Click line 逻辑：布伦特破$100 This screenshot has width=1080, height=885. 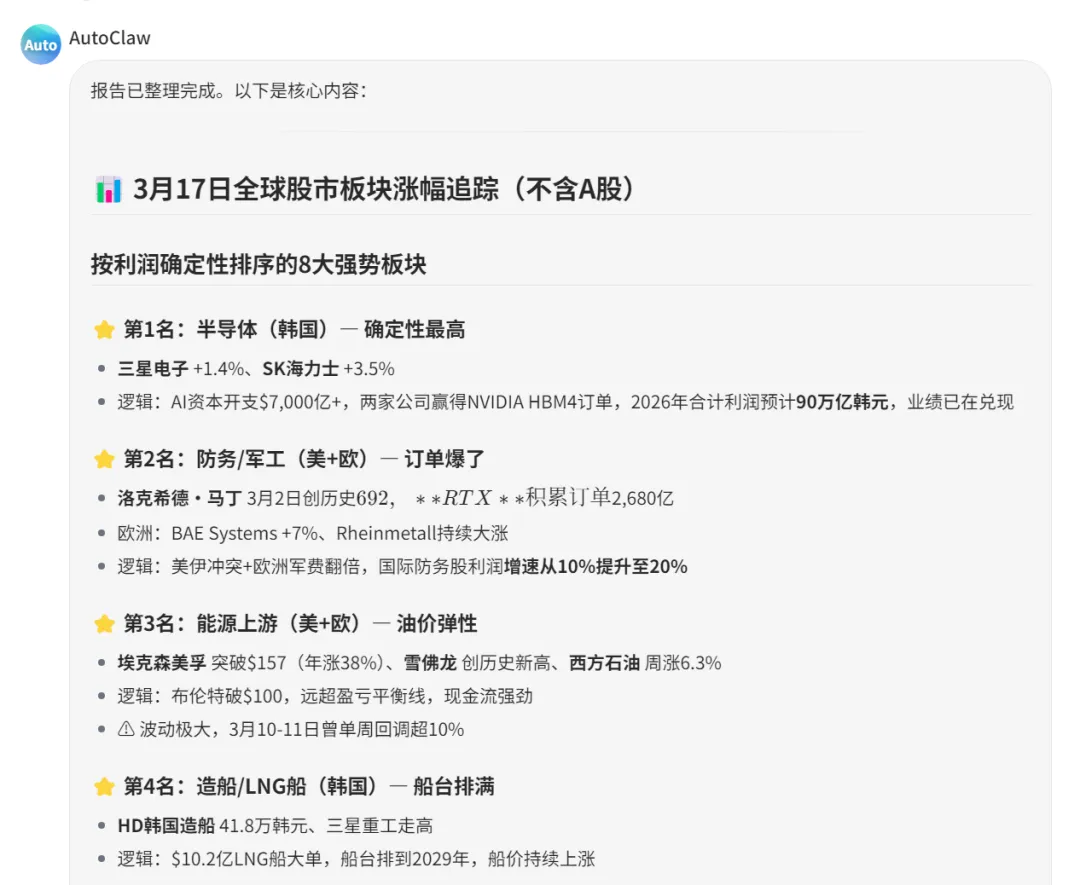tap(325, 696)
